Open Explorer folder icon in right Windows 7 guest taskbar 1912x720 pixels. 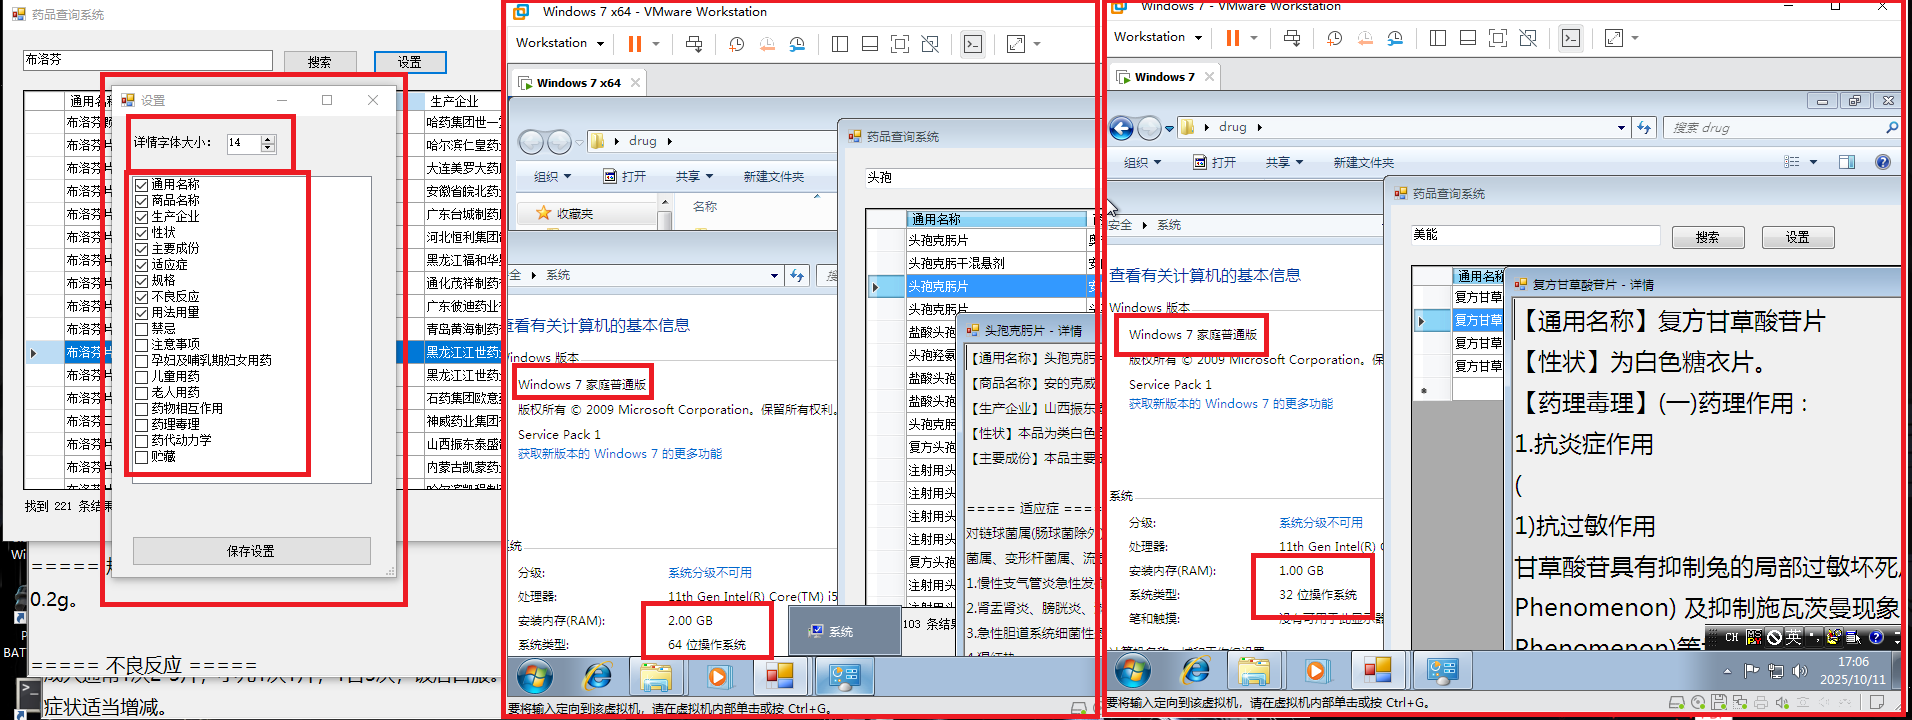click(x=1254, y=670)
